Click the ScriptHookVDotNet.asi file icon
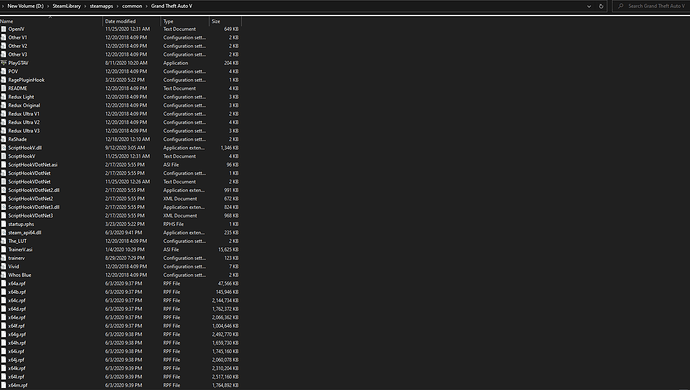 pyautogui.click(x=4, y=165)
